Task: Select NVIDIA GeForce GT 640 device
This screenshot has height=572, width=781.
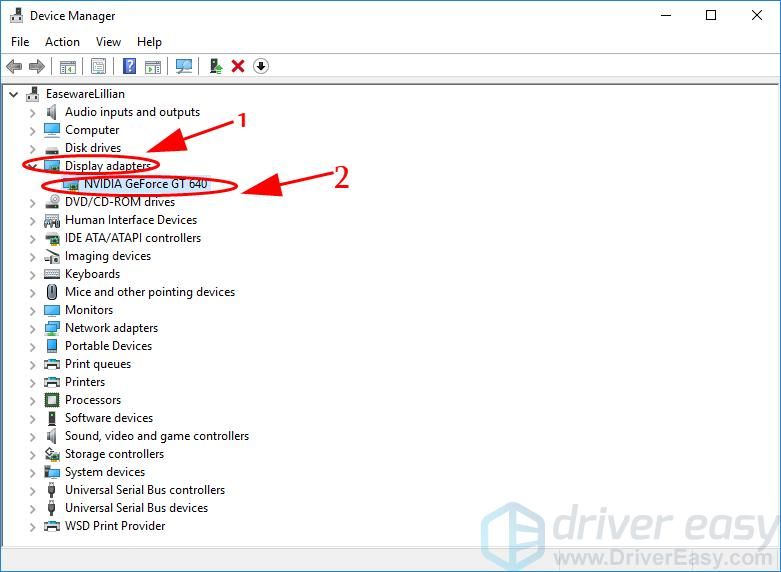Action: [x=145, y=184]
